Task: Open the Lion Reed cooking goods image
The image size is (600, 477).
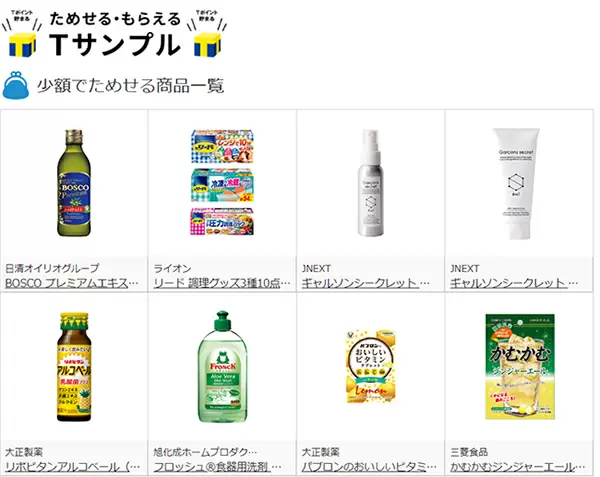Action: [x=222, y=182]
